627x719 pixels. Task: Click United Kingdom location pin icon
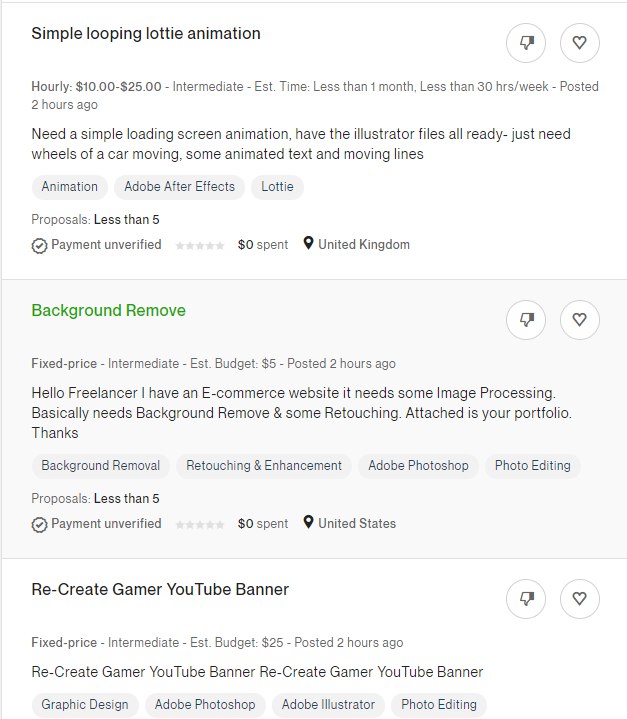308,243
